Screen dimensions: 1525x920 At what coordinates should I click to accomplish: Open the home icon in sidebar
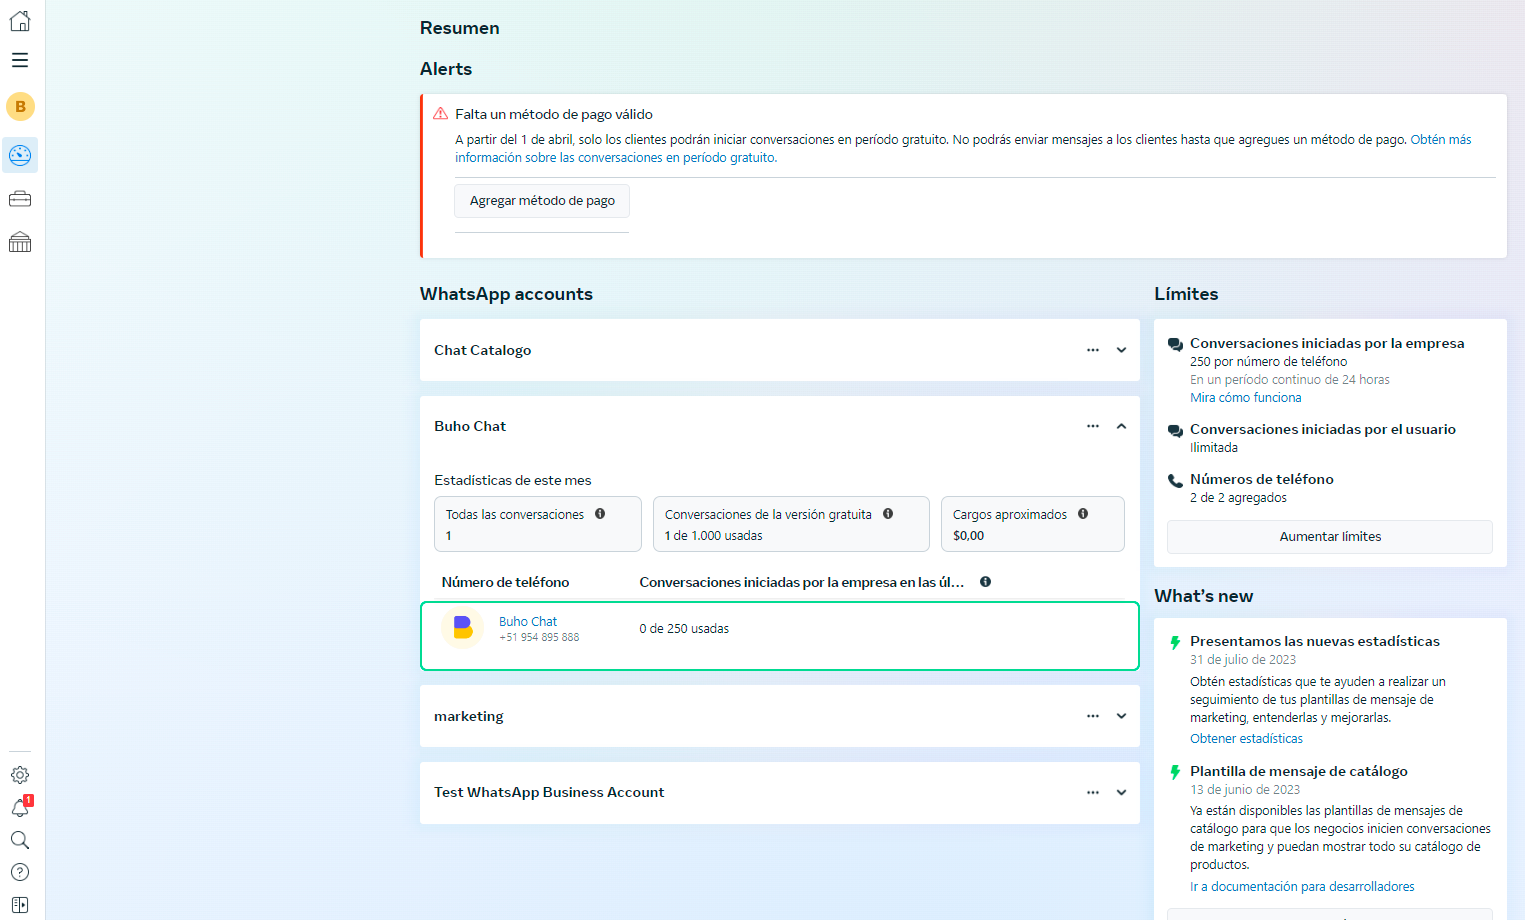click(x=20, y=21)
